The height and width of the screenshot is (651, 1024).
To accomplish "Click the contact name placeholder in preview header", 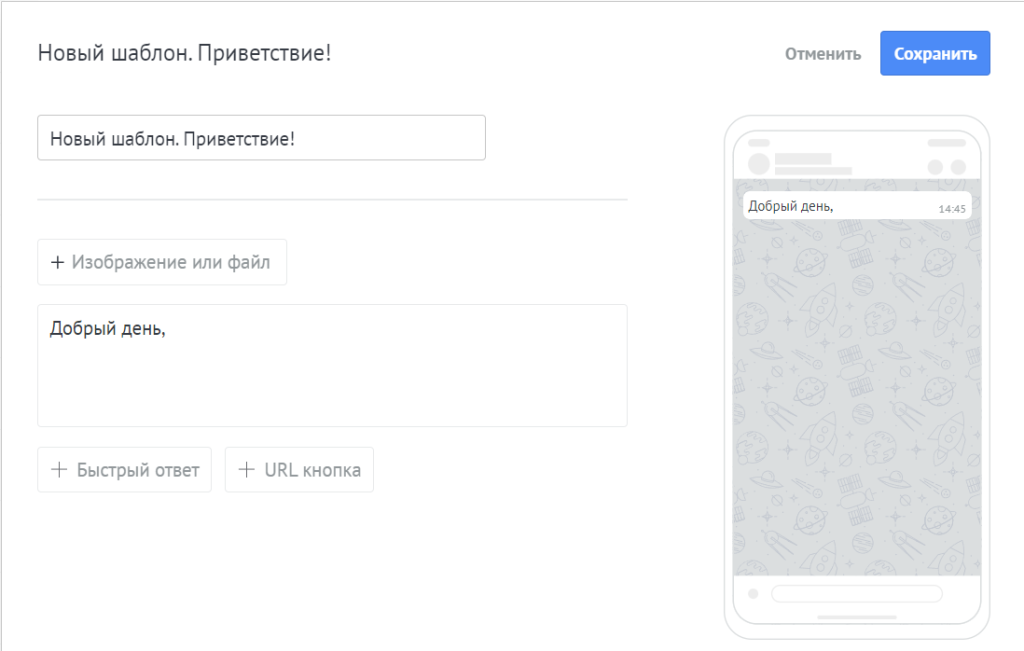I will [x=803, y=159].
